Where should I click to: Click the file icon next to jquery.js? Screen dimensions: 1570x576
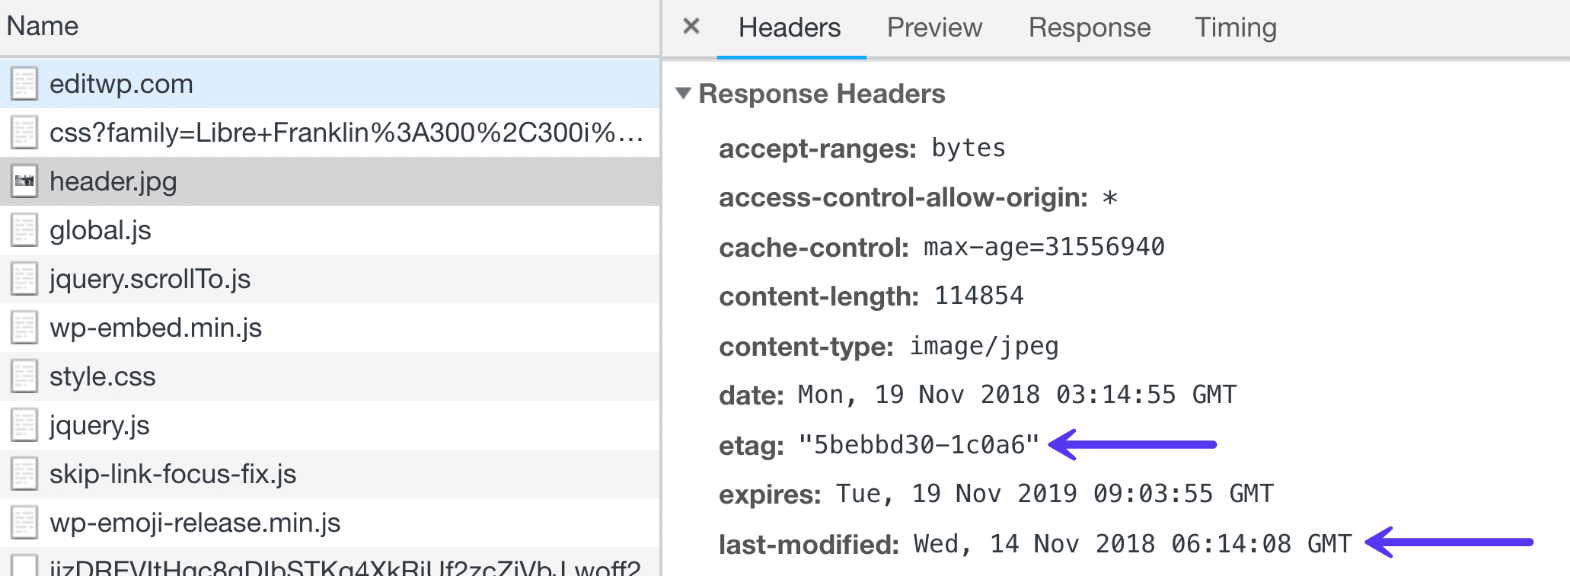(x=25, y=425)
